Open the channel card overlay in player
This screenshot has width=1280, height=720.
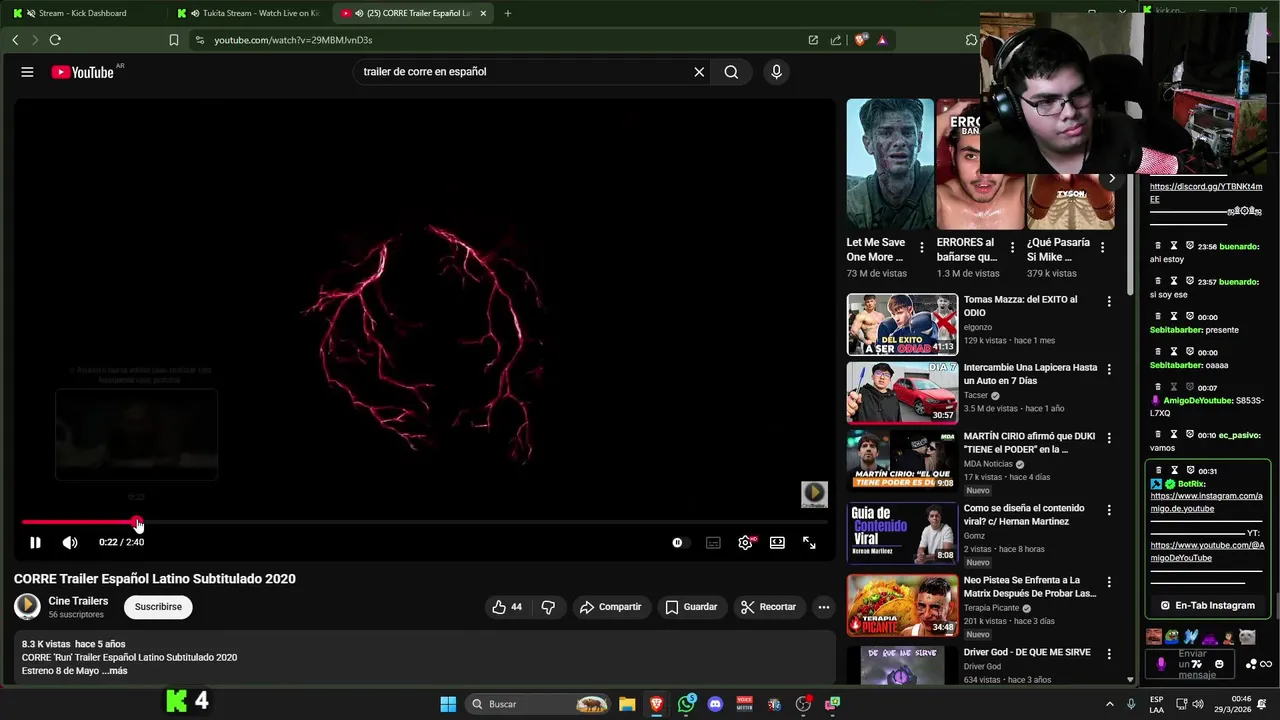[x=814, y=494]
